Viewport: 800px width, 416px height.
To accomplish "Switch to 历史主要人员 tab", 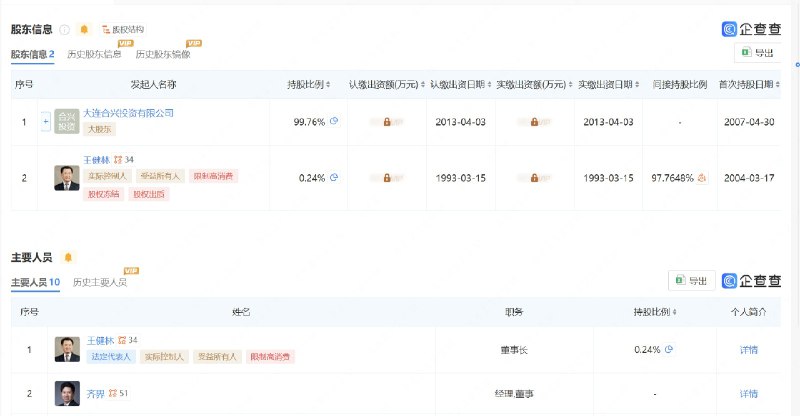I will click(x=100, y=282).
